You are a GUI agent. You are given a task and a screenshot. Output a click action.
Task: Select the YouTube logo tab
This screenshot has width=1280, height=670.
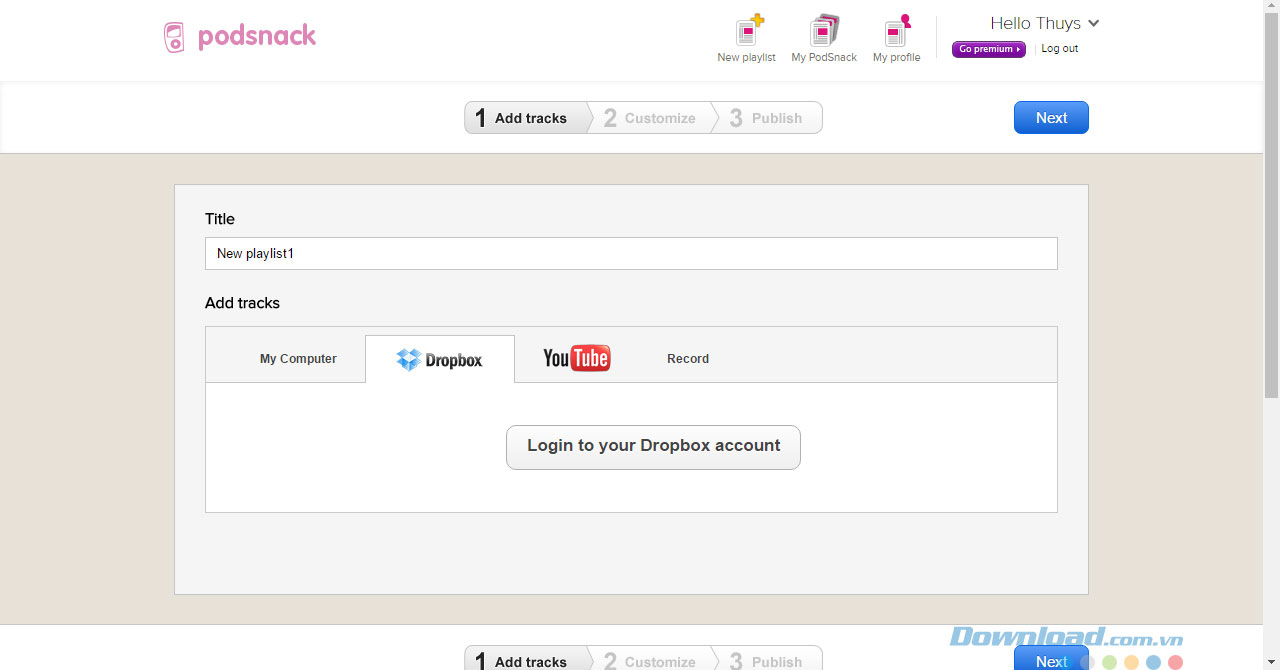[x=576, y=358]
